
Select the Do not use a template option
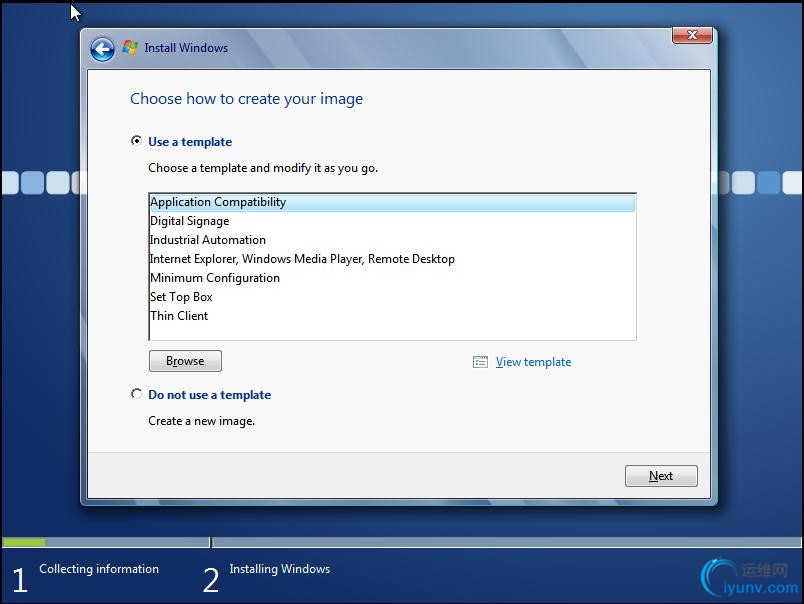pos(136,394)
